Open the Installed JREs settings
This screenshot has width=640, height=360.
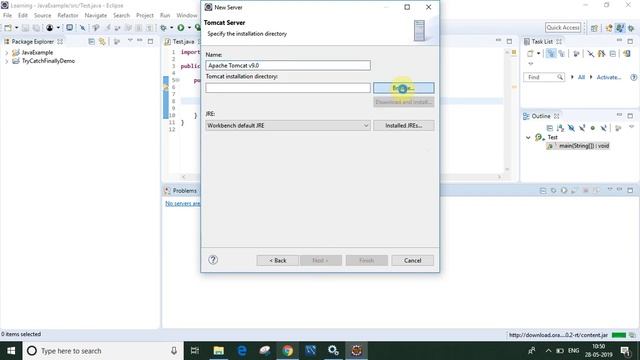pos(403,126)
